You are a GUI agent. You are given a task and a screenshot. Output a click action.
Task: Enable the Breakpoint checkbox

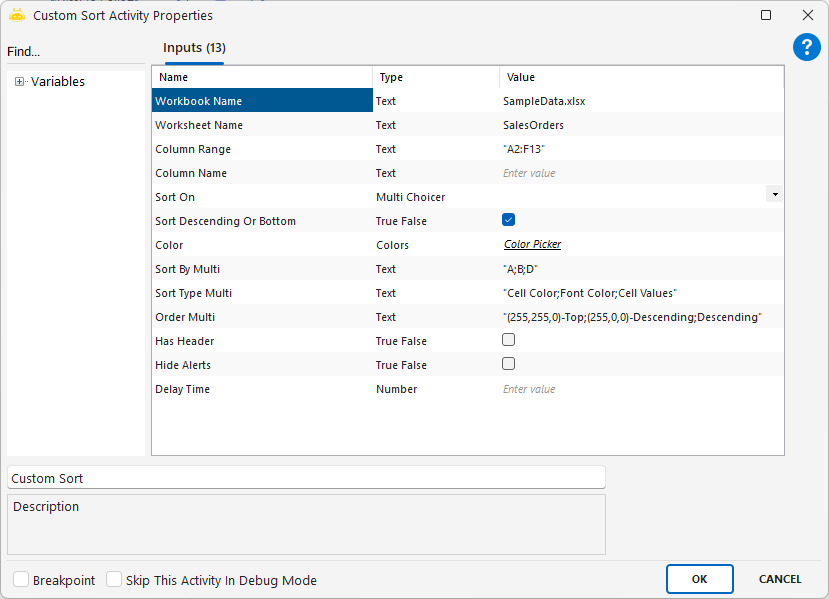[21, 579]
